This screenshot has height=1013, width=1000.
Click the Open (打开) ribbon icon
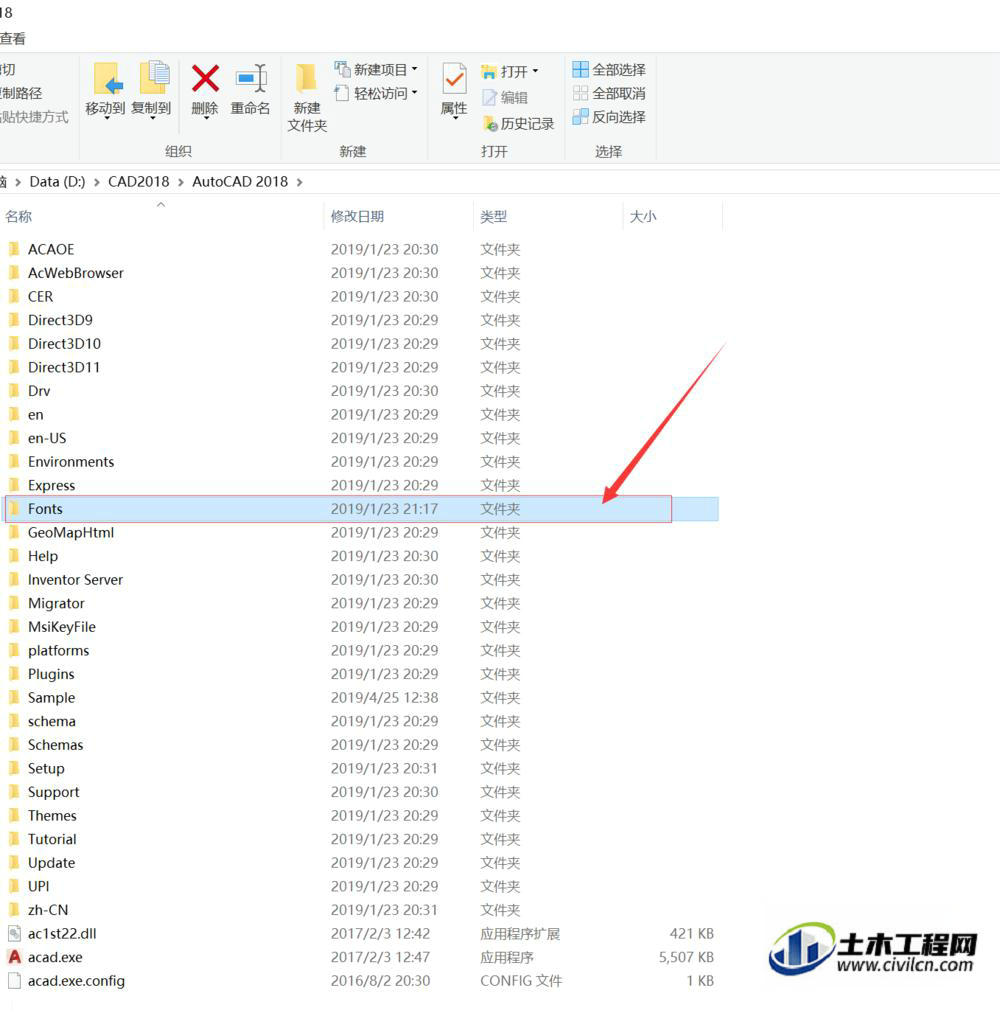pyautogui.click(x=488, y=71)
